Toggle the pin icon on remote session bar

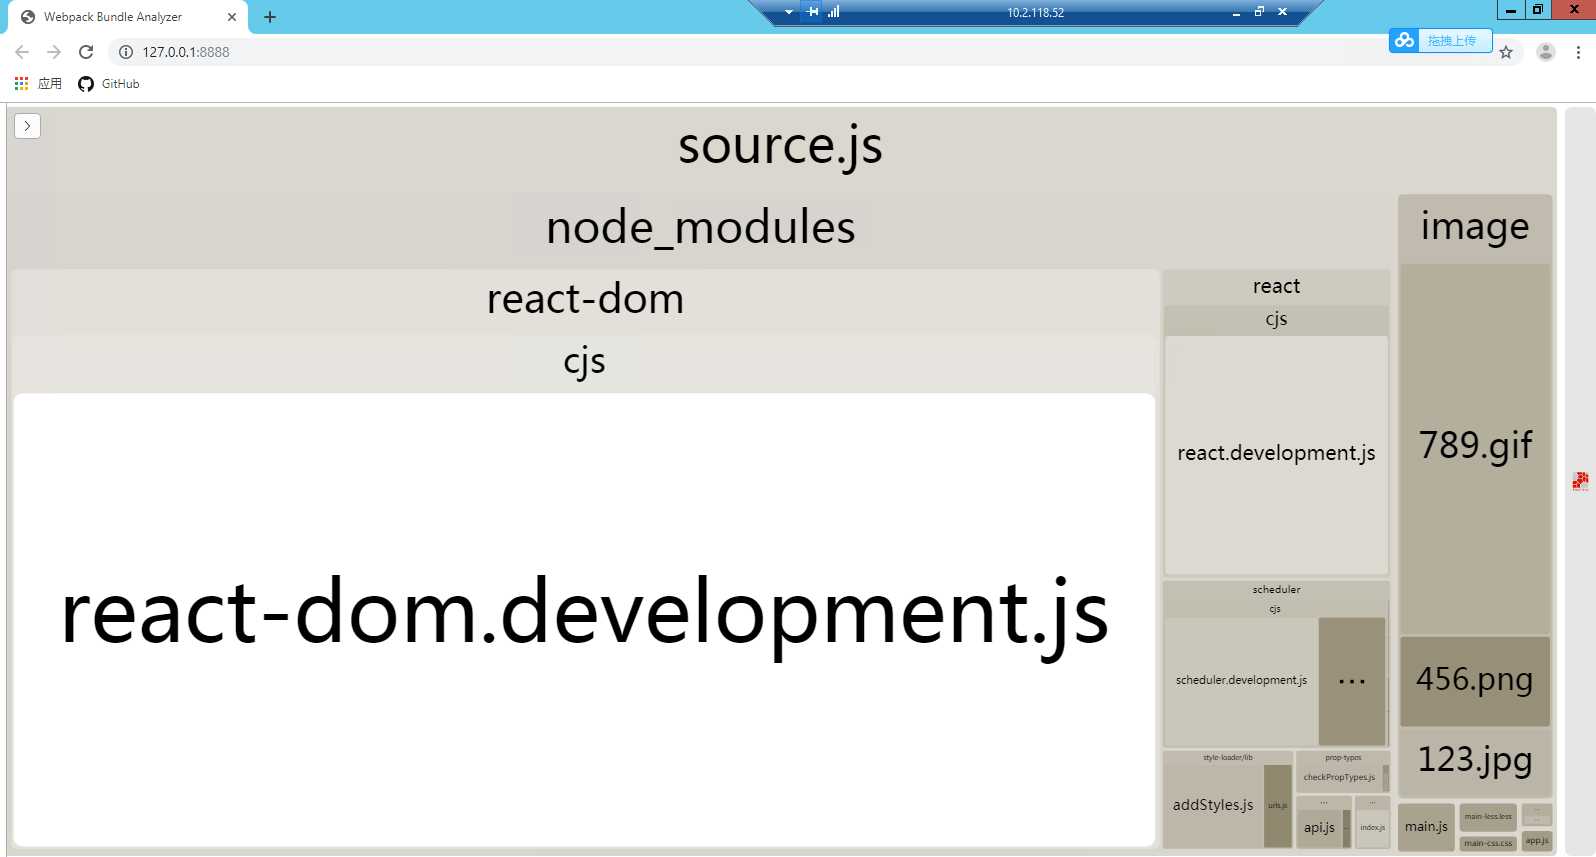(813, 12)
